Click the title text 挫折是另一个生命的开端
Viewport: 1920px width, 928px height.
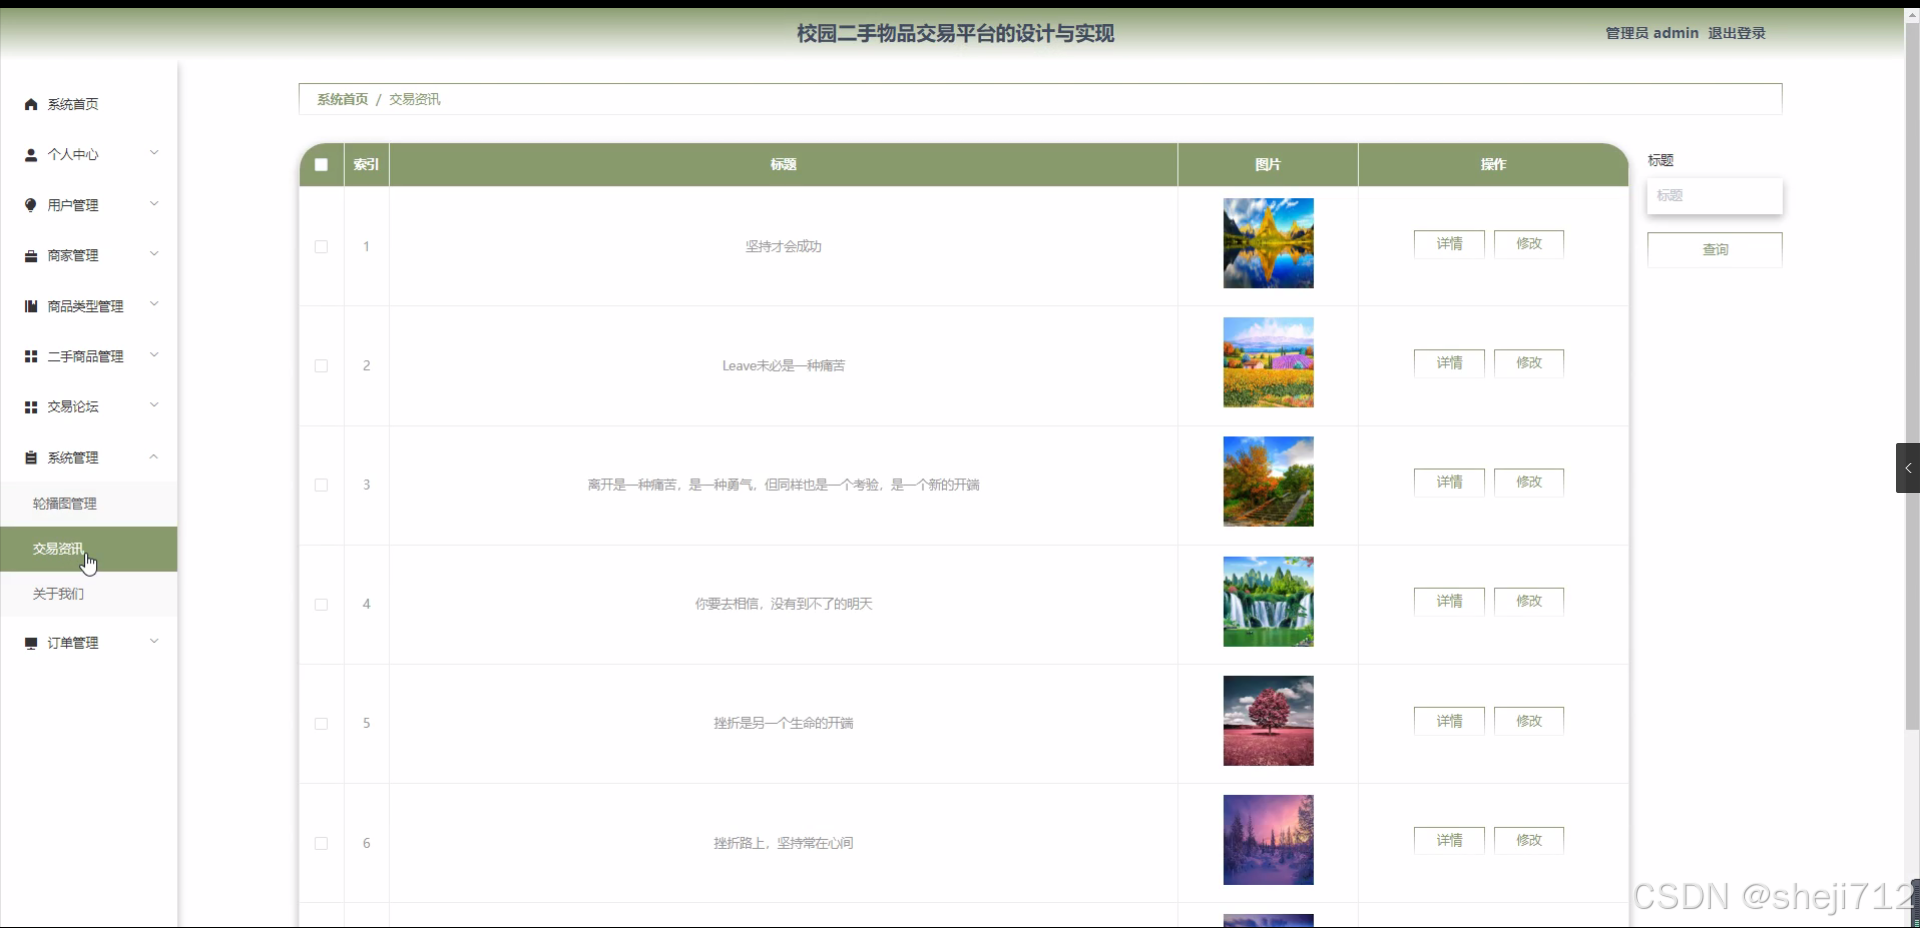(783, 723)
